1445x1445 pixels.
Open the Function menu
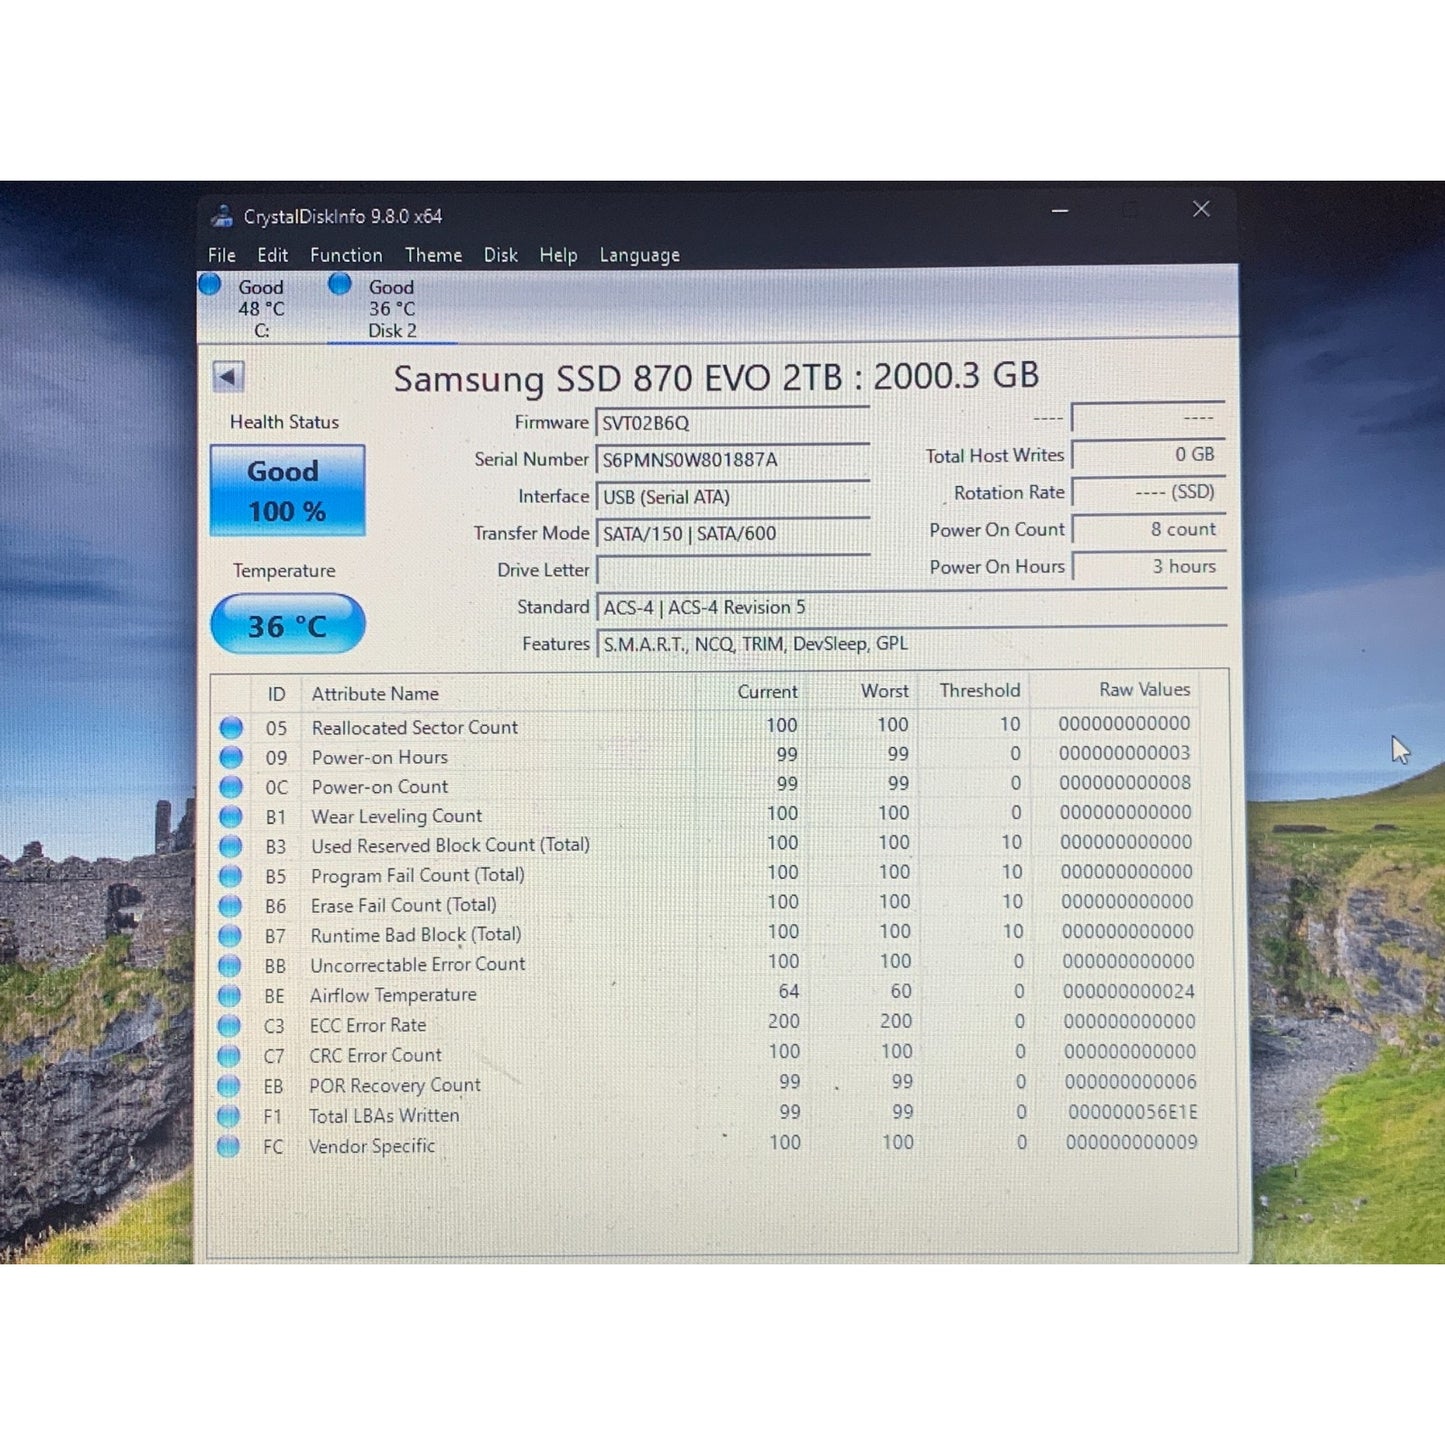coord(346,255)
